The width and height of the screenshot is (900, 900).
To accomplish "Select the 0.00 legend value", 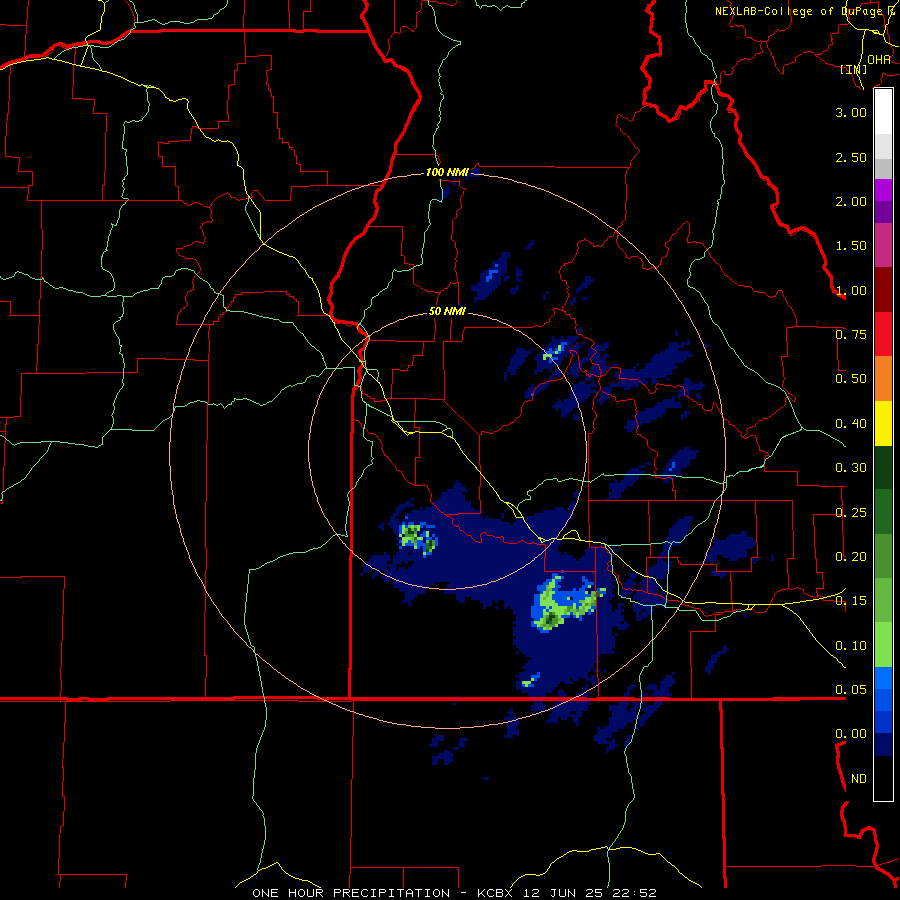I will click(851, 734).
